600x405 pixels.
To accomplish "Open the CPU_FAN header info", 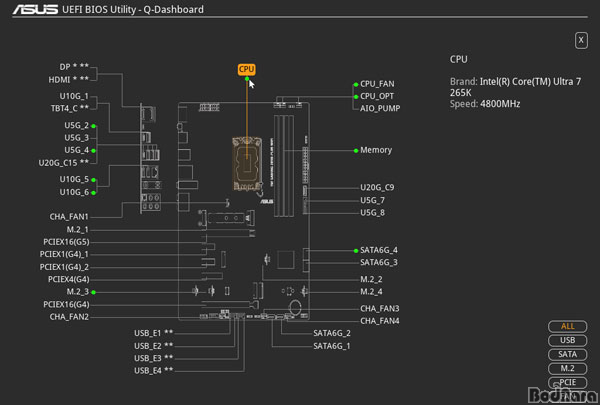I will click(377, 84).
